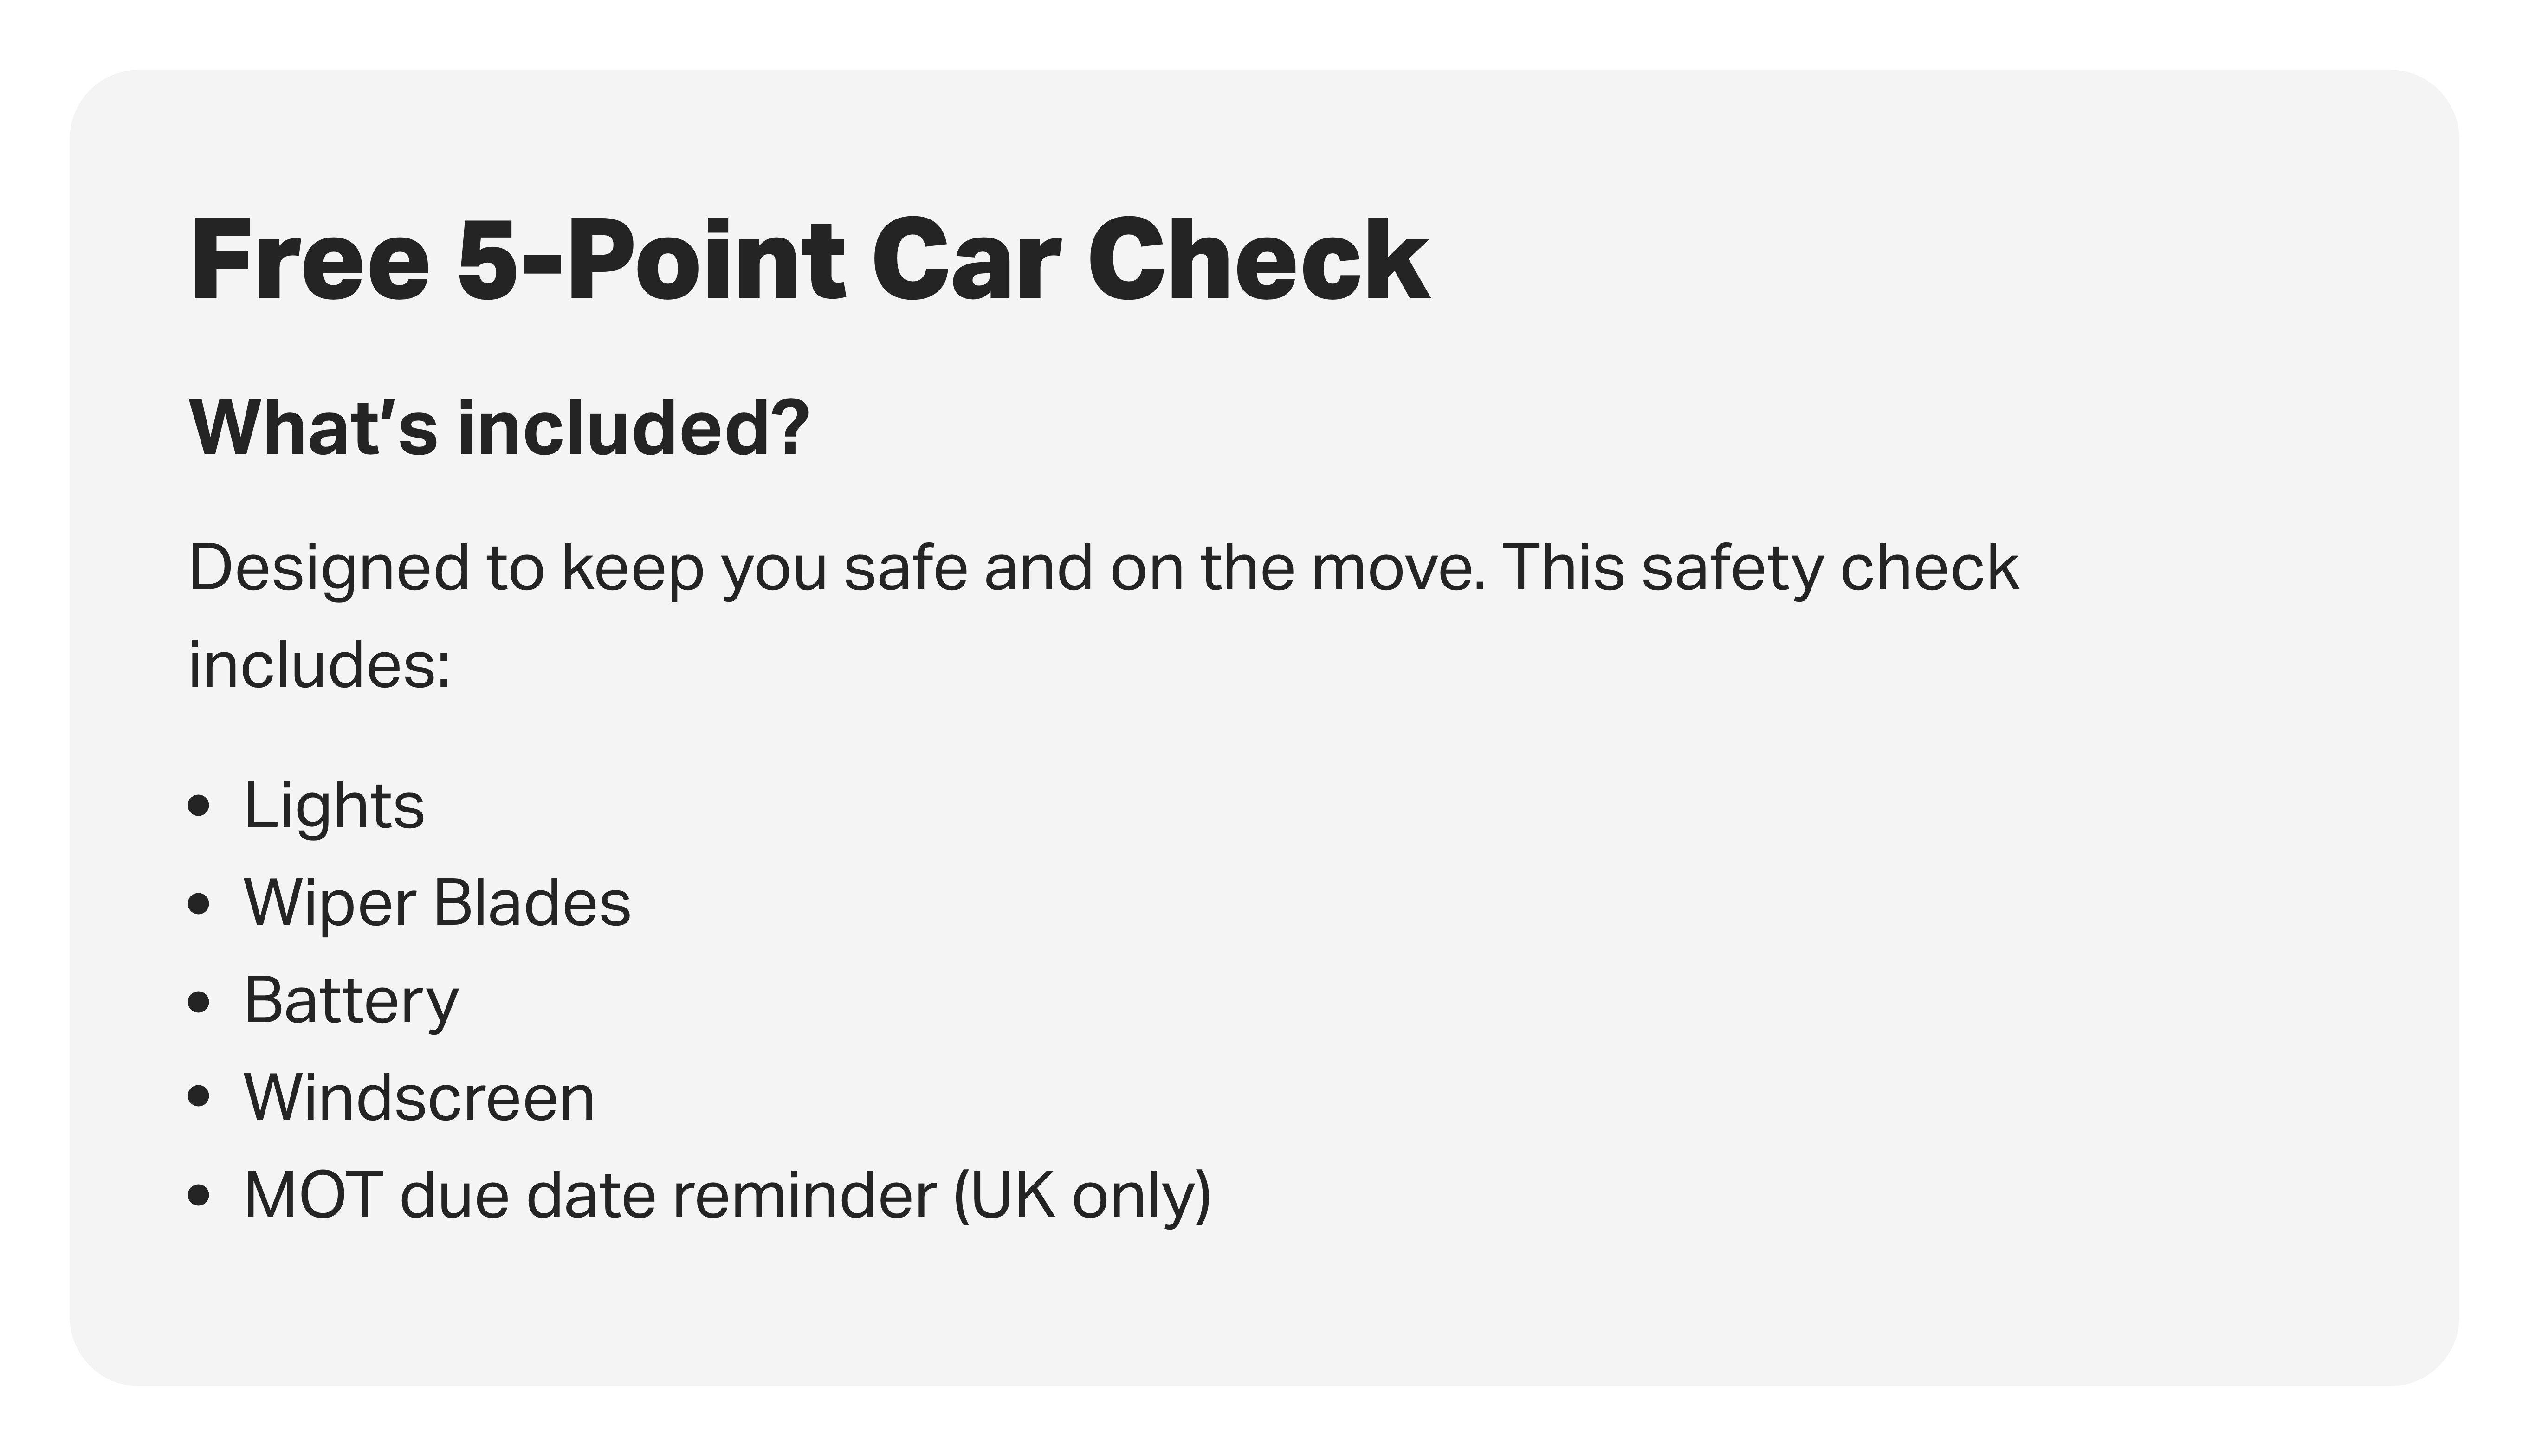Click the Free 5-Point Car Check heading
The image size is (2529, 1456).
point(809,262)
